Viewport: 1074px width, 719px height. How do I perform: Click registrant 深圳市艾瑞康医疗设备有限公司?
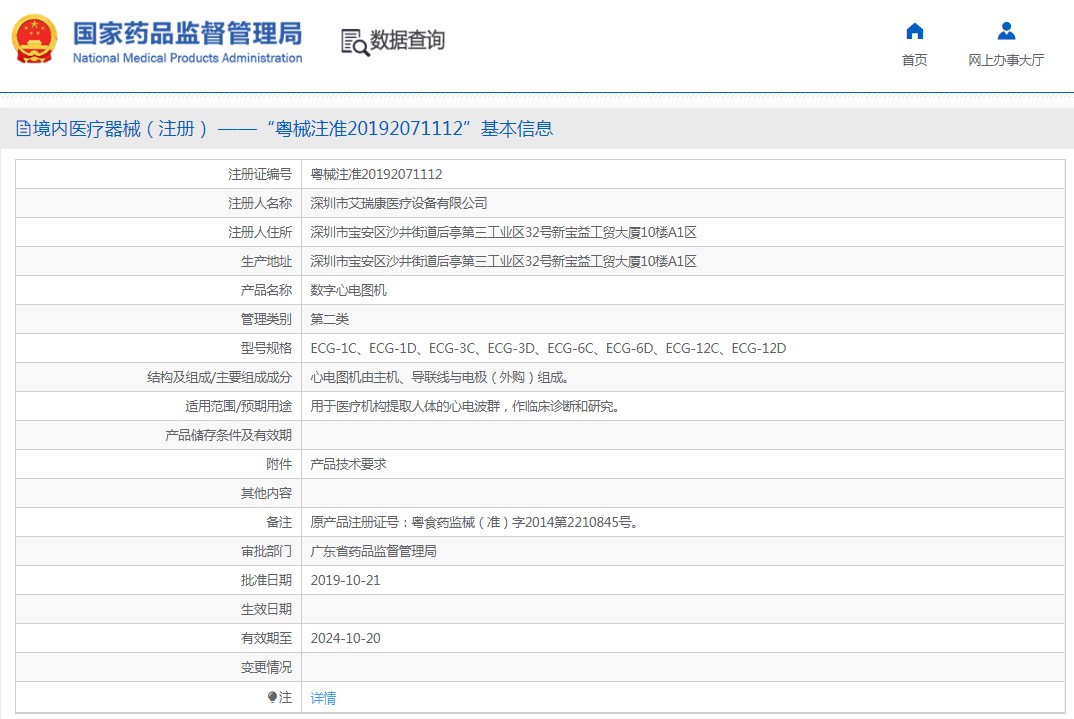tap(399, 203)
